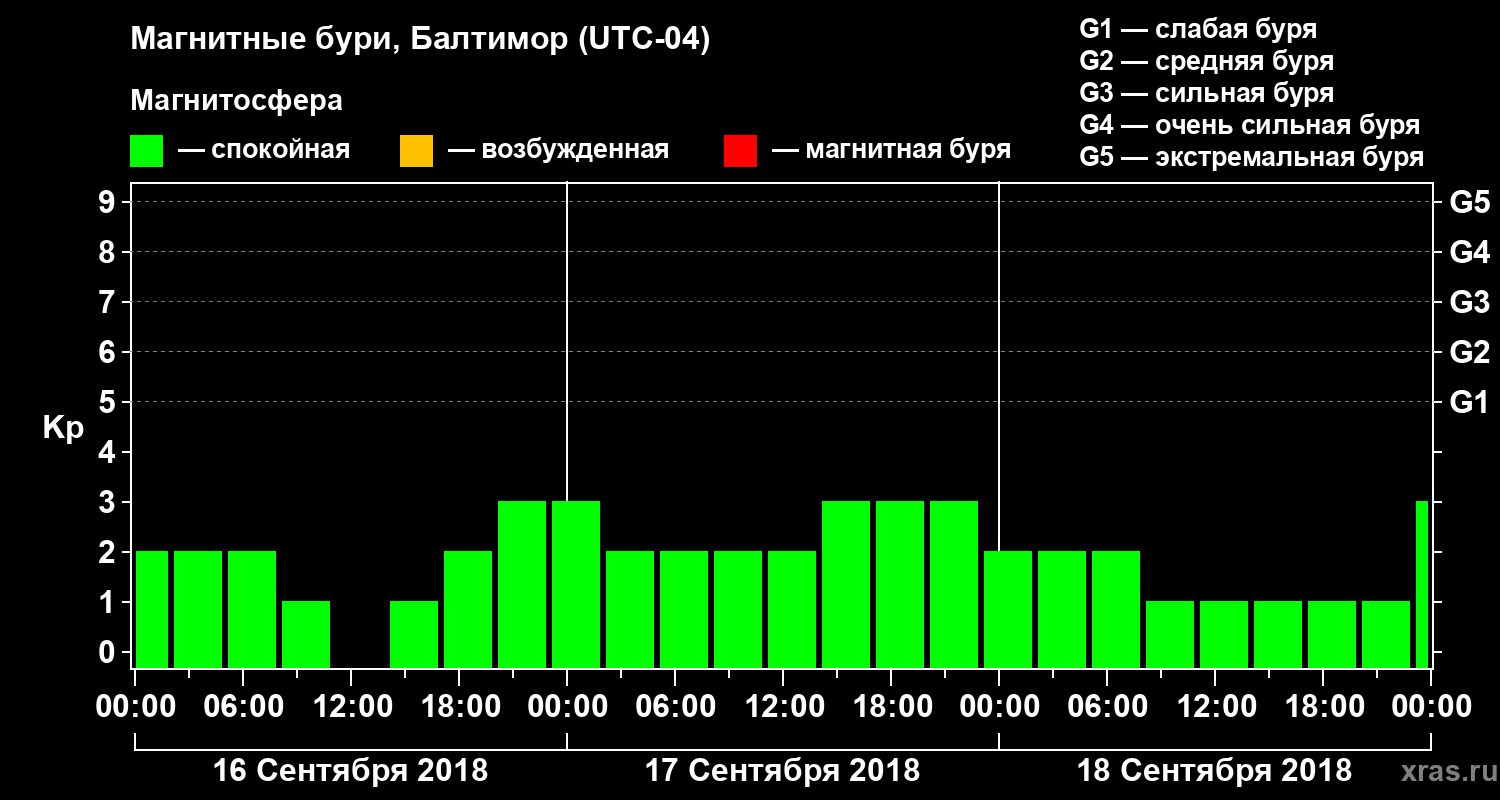Click the «Kp» axis title
The image size is (1500, 800).
pyautogui.click(x=63, y=428)
